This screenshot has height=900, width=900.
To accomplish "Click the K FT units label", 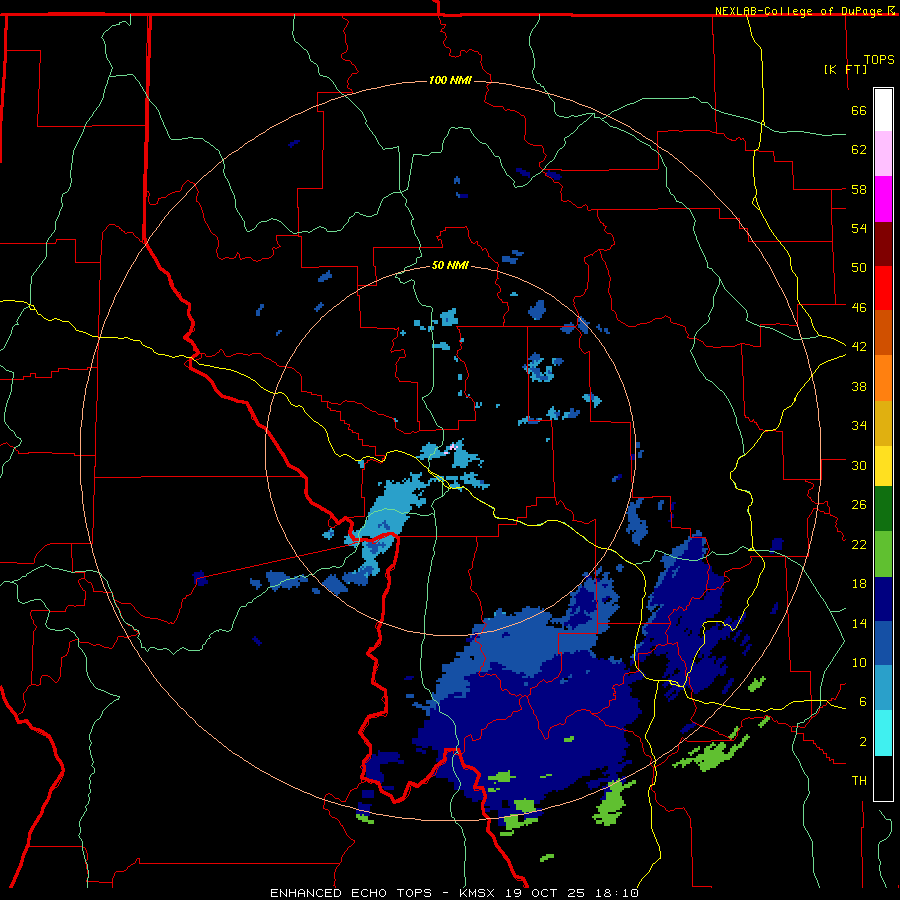I will pyautogui.click(x=845, y=69).
